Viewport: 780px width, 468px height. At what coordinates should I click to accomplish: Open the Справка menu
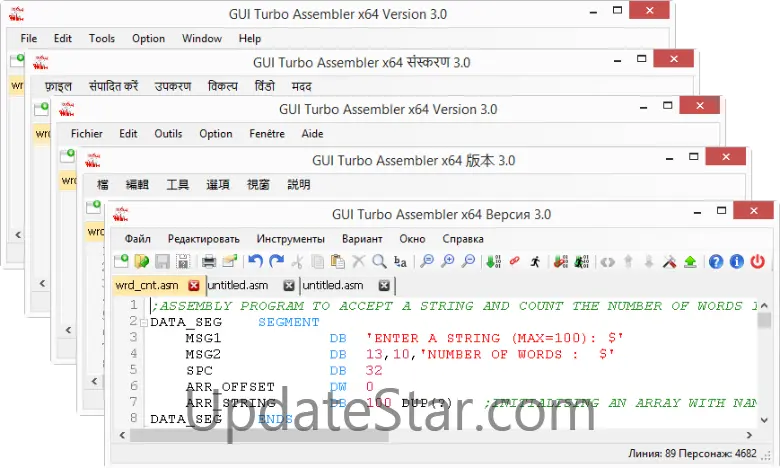[x=463, y=239]
